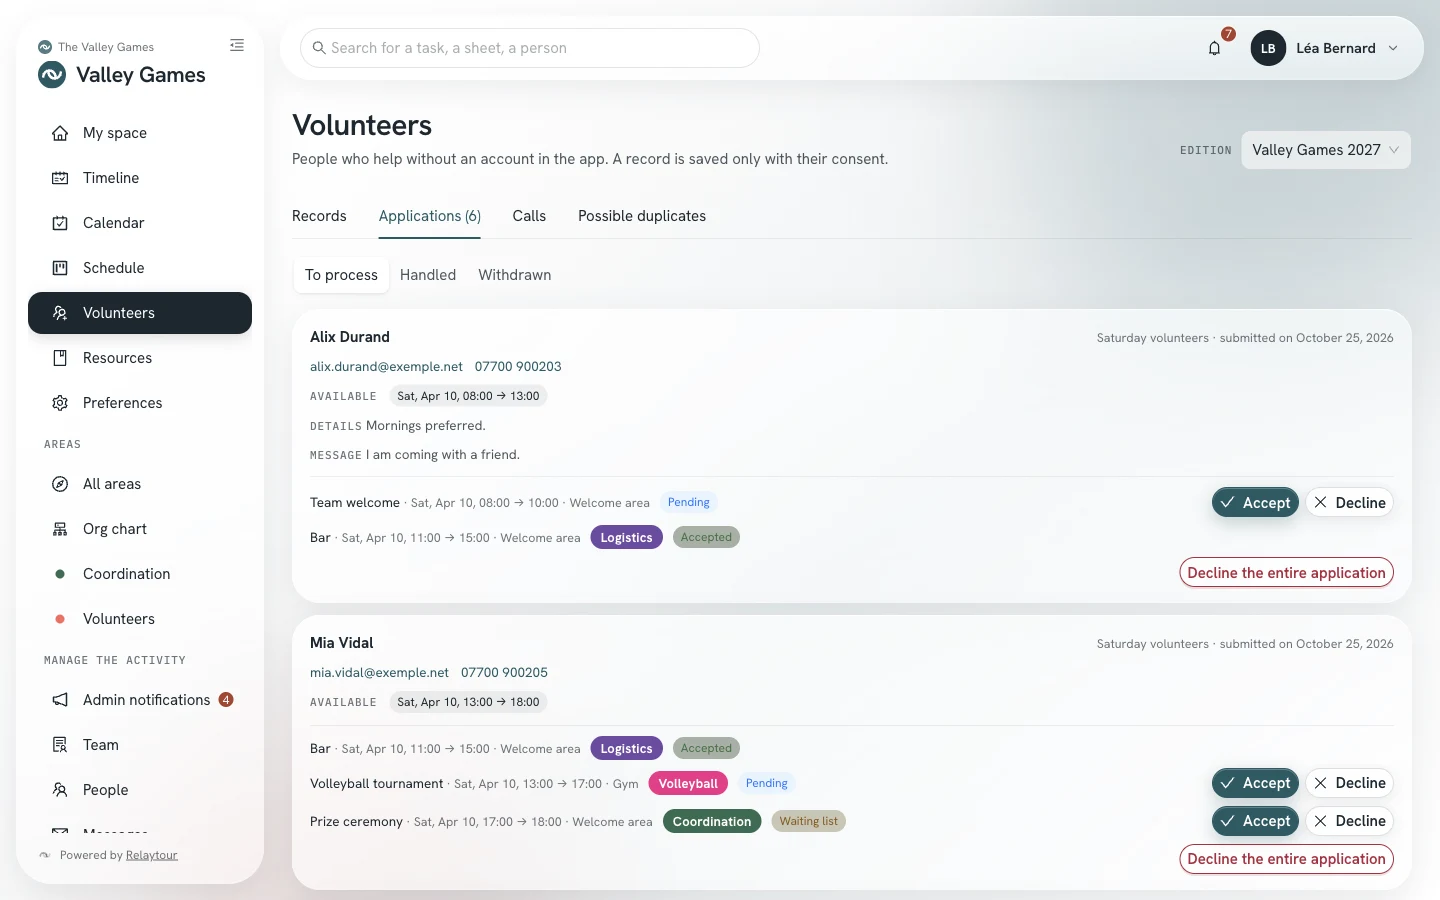Show To process applications
This screenshot has height=900, width=1440.
pos(341,275)
